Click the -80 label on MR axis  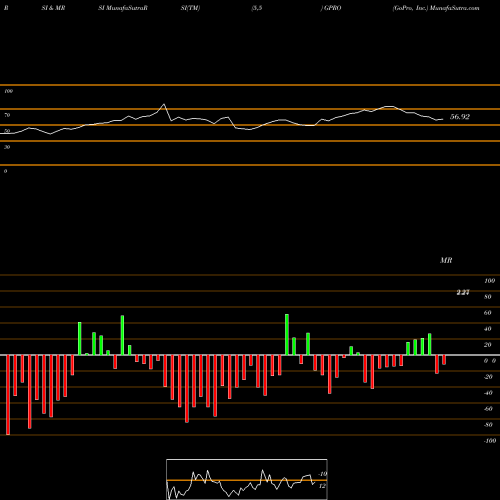[x=488, y=425]
